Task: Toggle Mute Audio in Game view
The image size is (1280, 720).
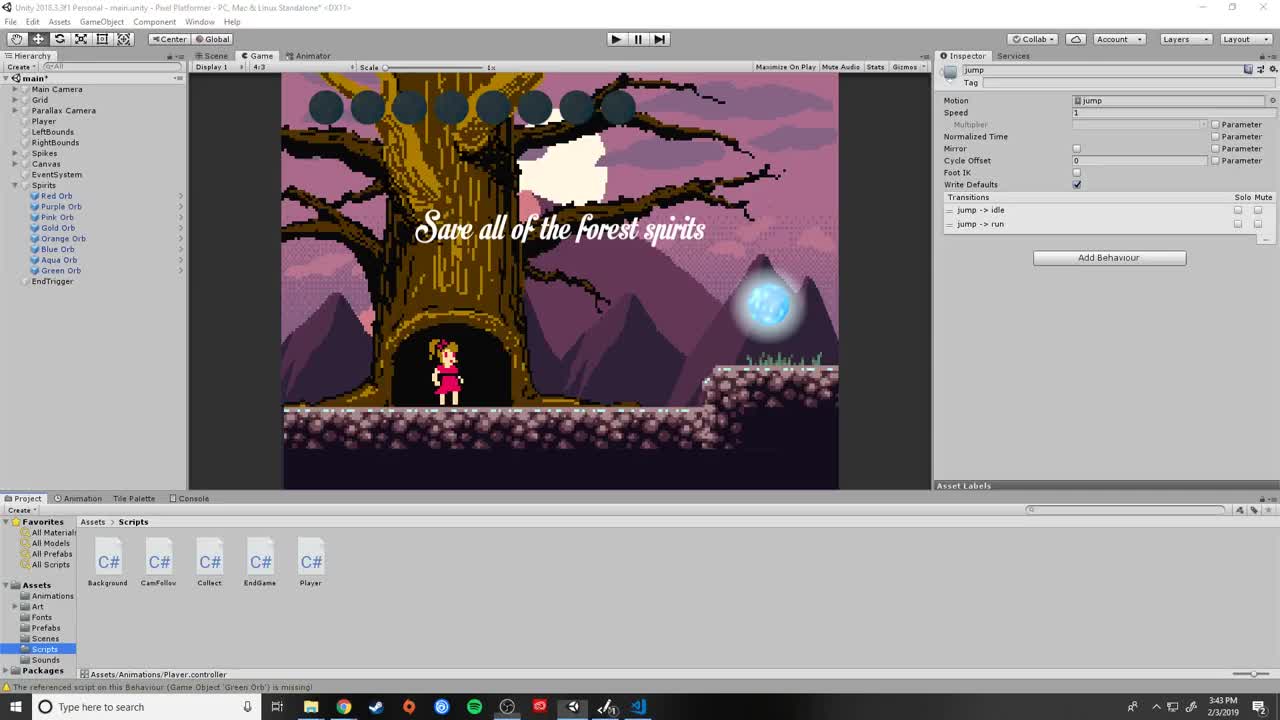Action: tap(841, 67)
